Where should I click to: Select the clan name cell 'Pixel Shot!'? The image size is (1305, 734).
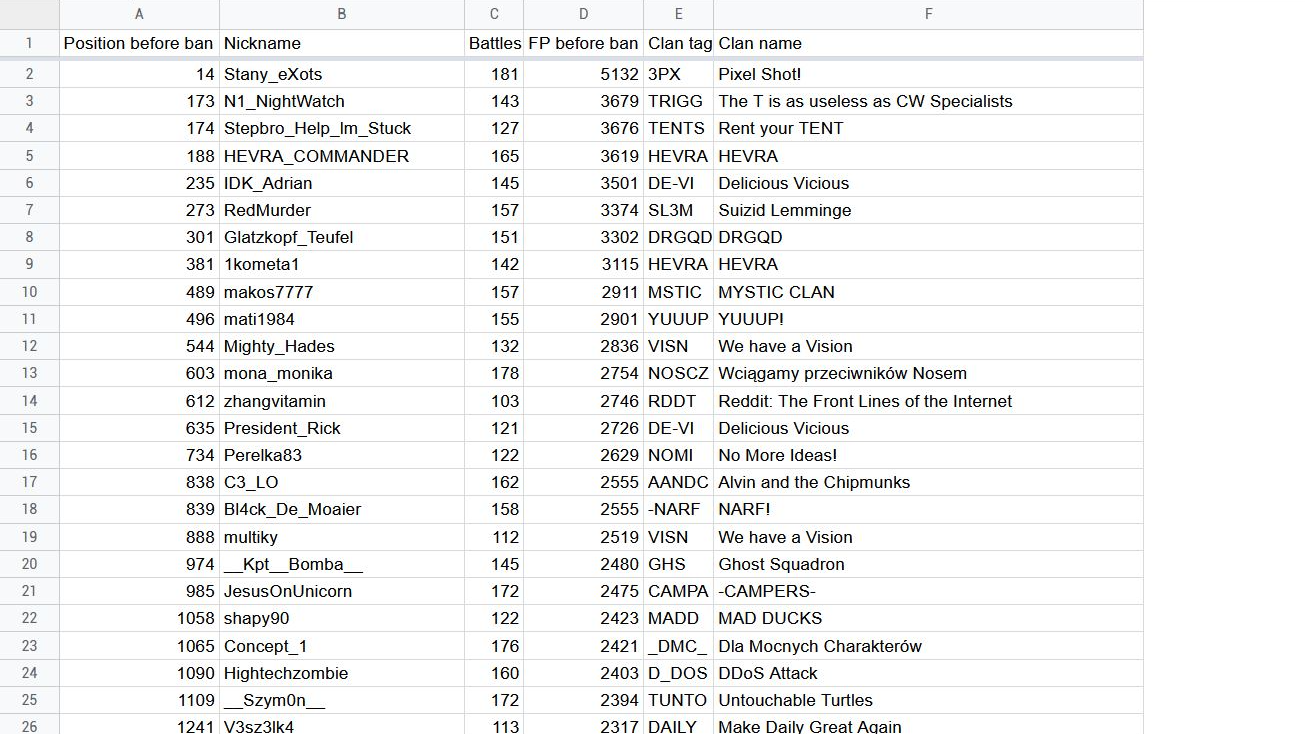tap(929, 74)
